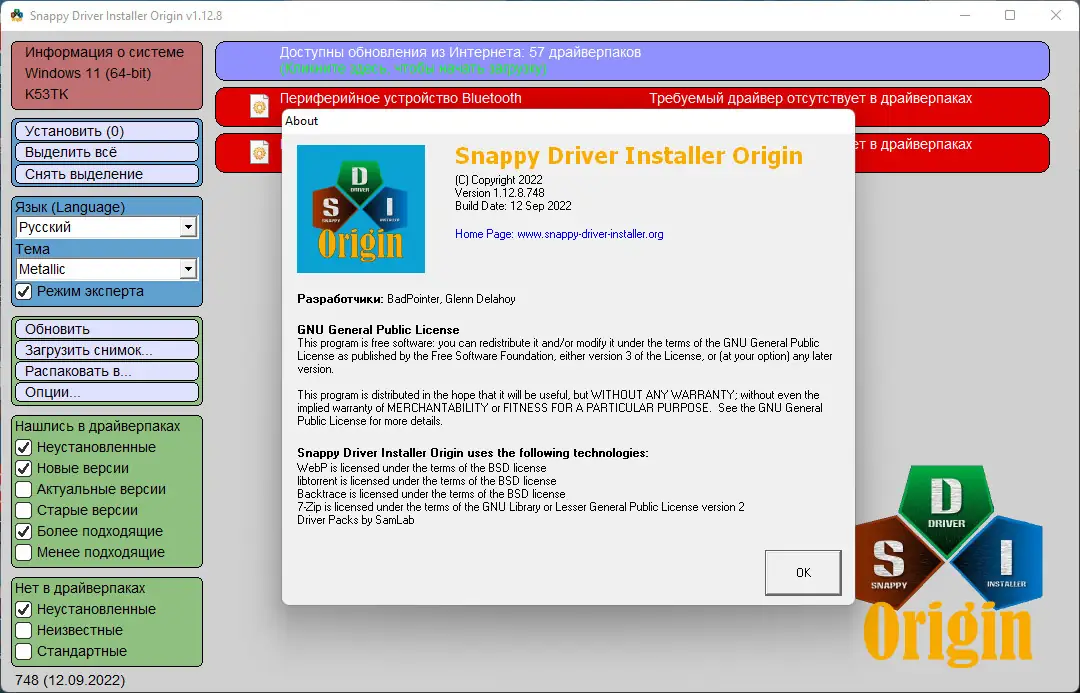Click the Build Date: 12 Sep 2022 text
1080x693 pixels.
513,206
